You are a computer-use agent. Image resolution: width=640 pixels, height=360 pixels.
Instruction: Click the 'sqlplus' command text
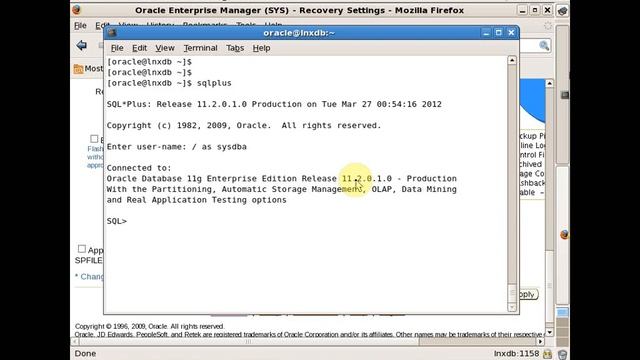click(214, 83)
